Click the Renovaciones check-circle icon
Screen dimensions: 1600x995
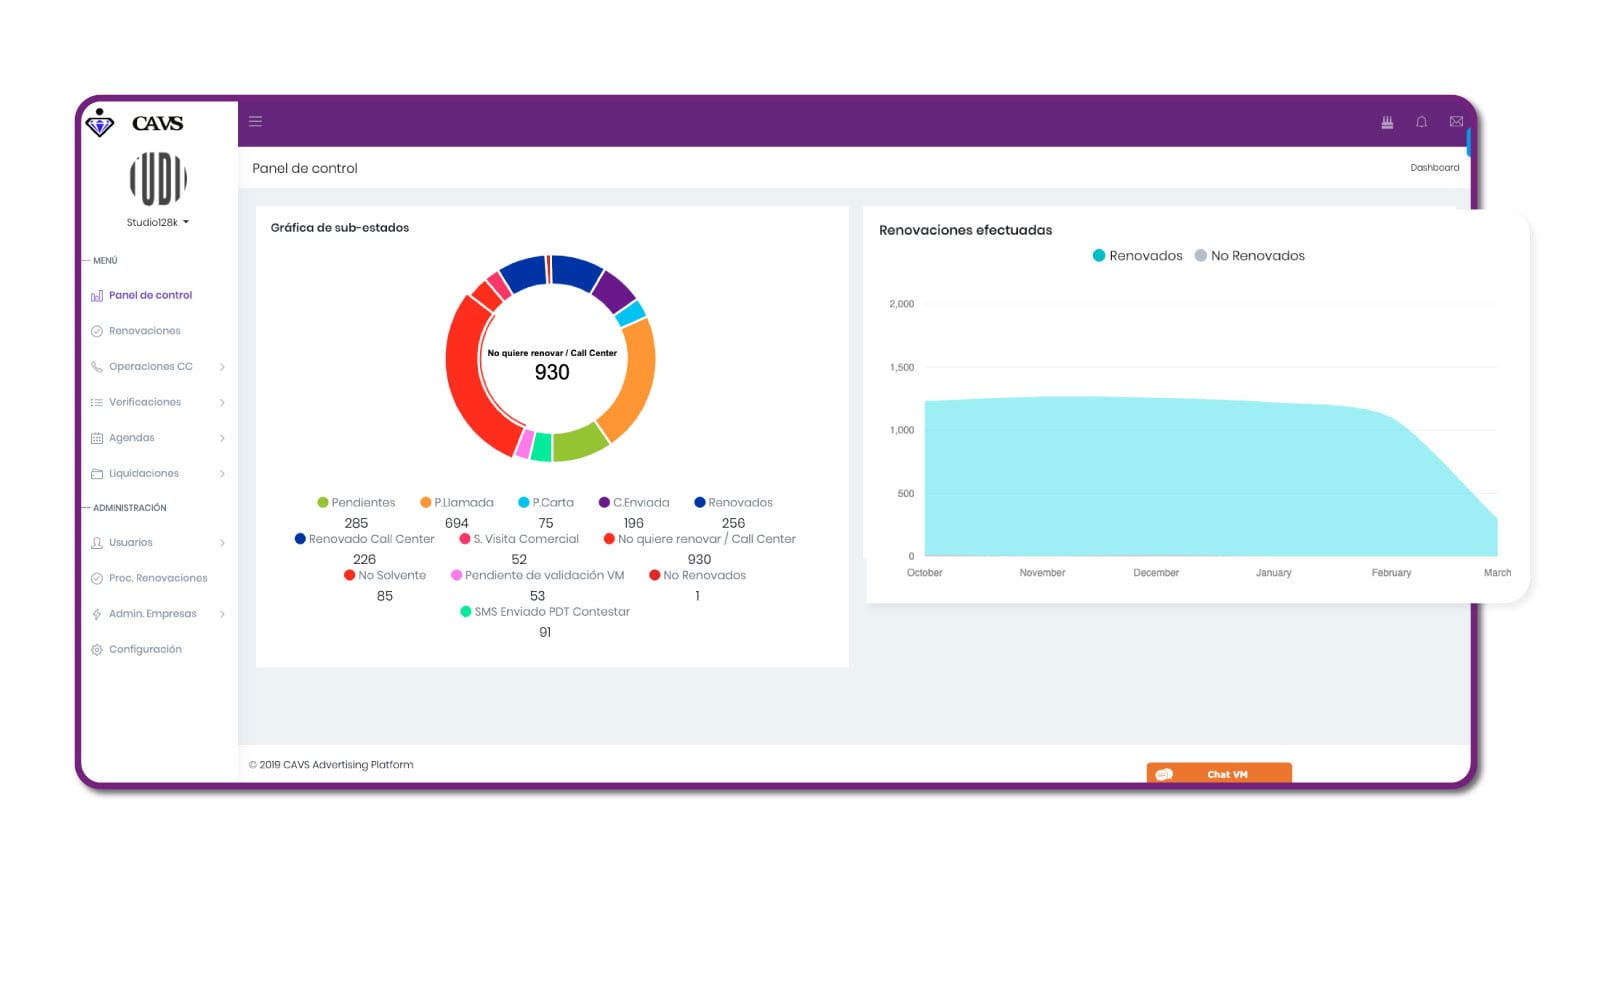[x=97, y=331]
